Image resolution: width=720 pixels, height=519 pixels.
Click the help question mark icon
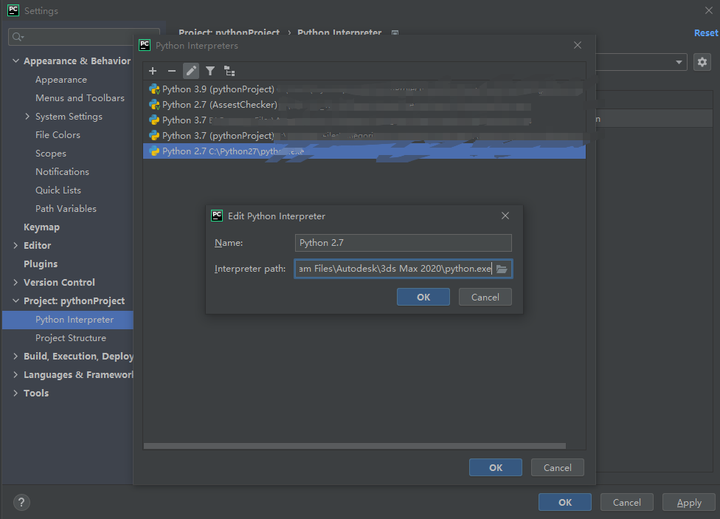[21, 503]
